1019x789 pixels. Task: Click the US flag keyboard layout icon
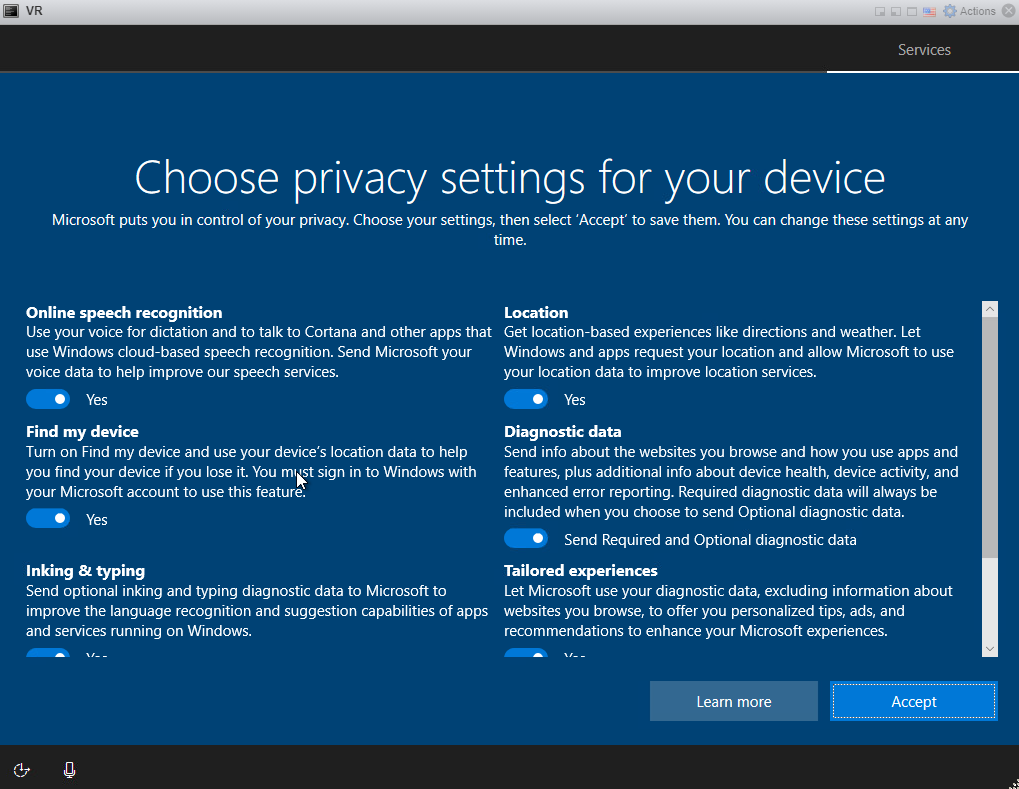coord(929,12)
